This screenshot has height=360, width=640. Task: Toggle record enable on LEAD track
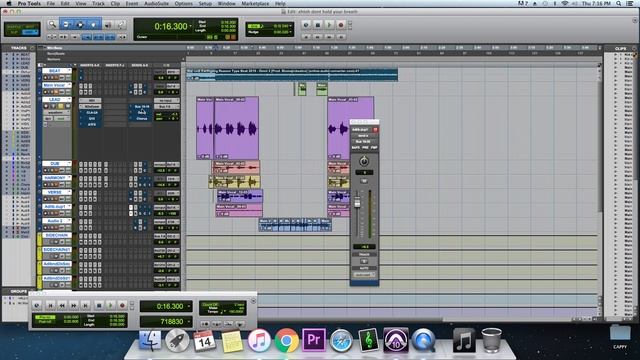click(46, 106)
